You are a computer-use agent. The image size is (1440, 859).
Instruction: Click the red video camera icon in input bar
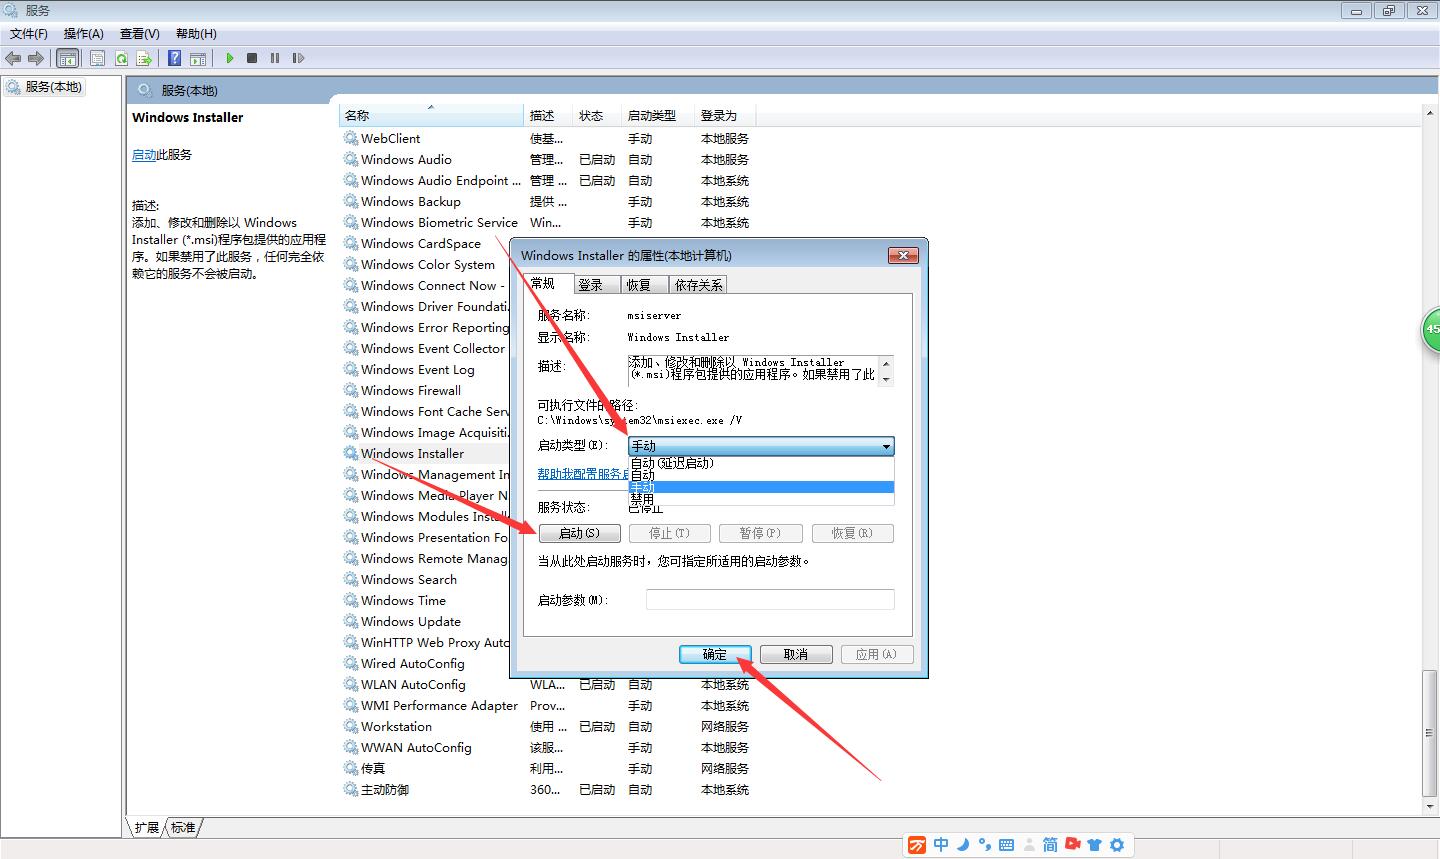pos(1072,845)
